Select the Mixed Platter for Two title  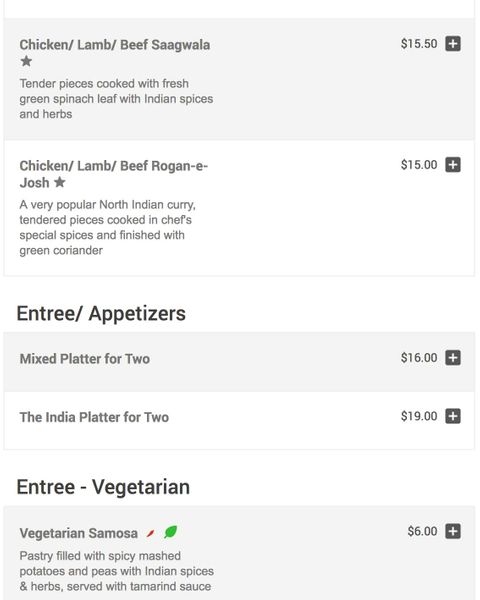click(85, 359)
